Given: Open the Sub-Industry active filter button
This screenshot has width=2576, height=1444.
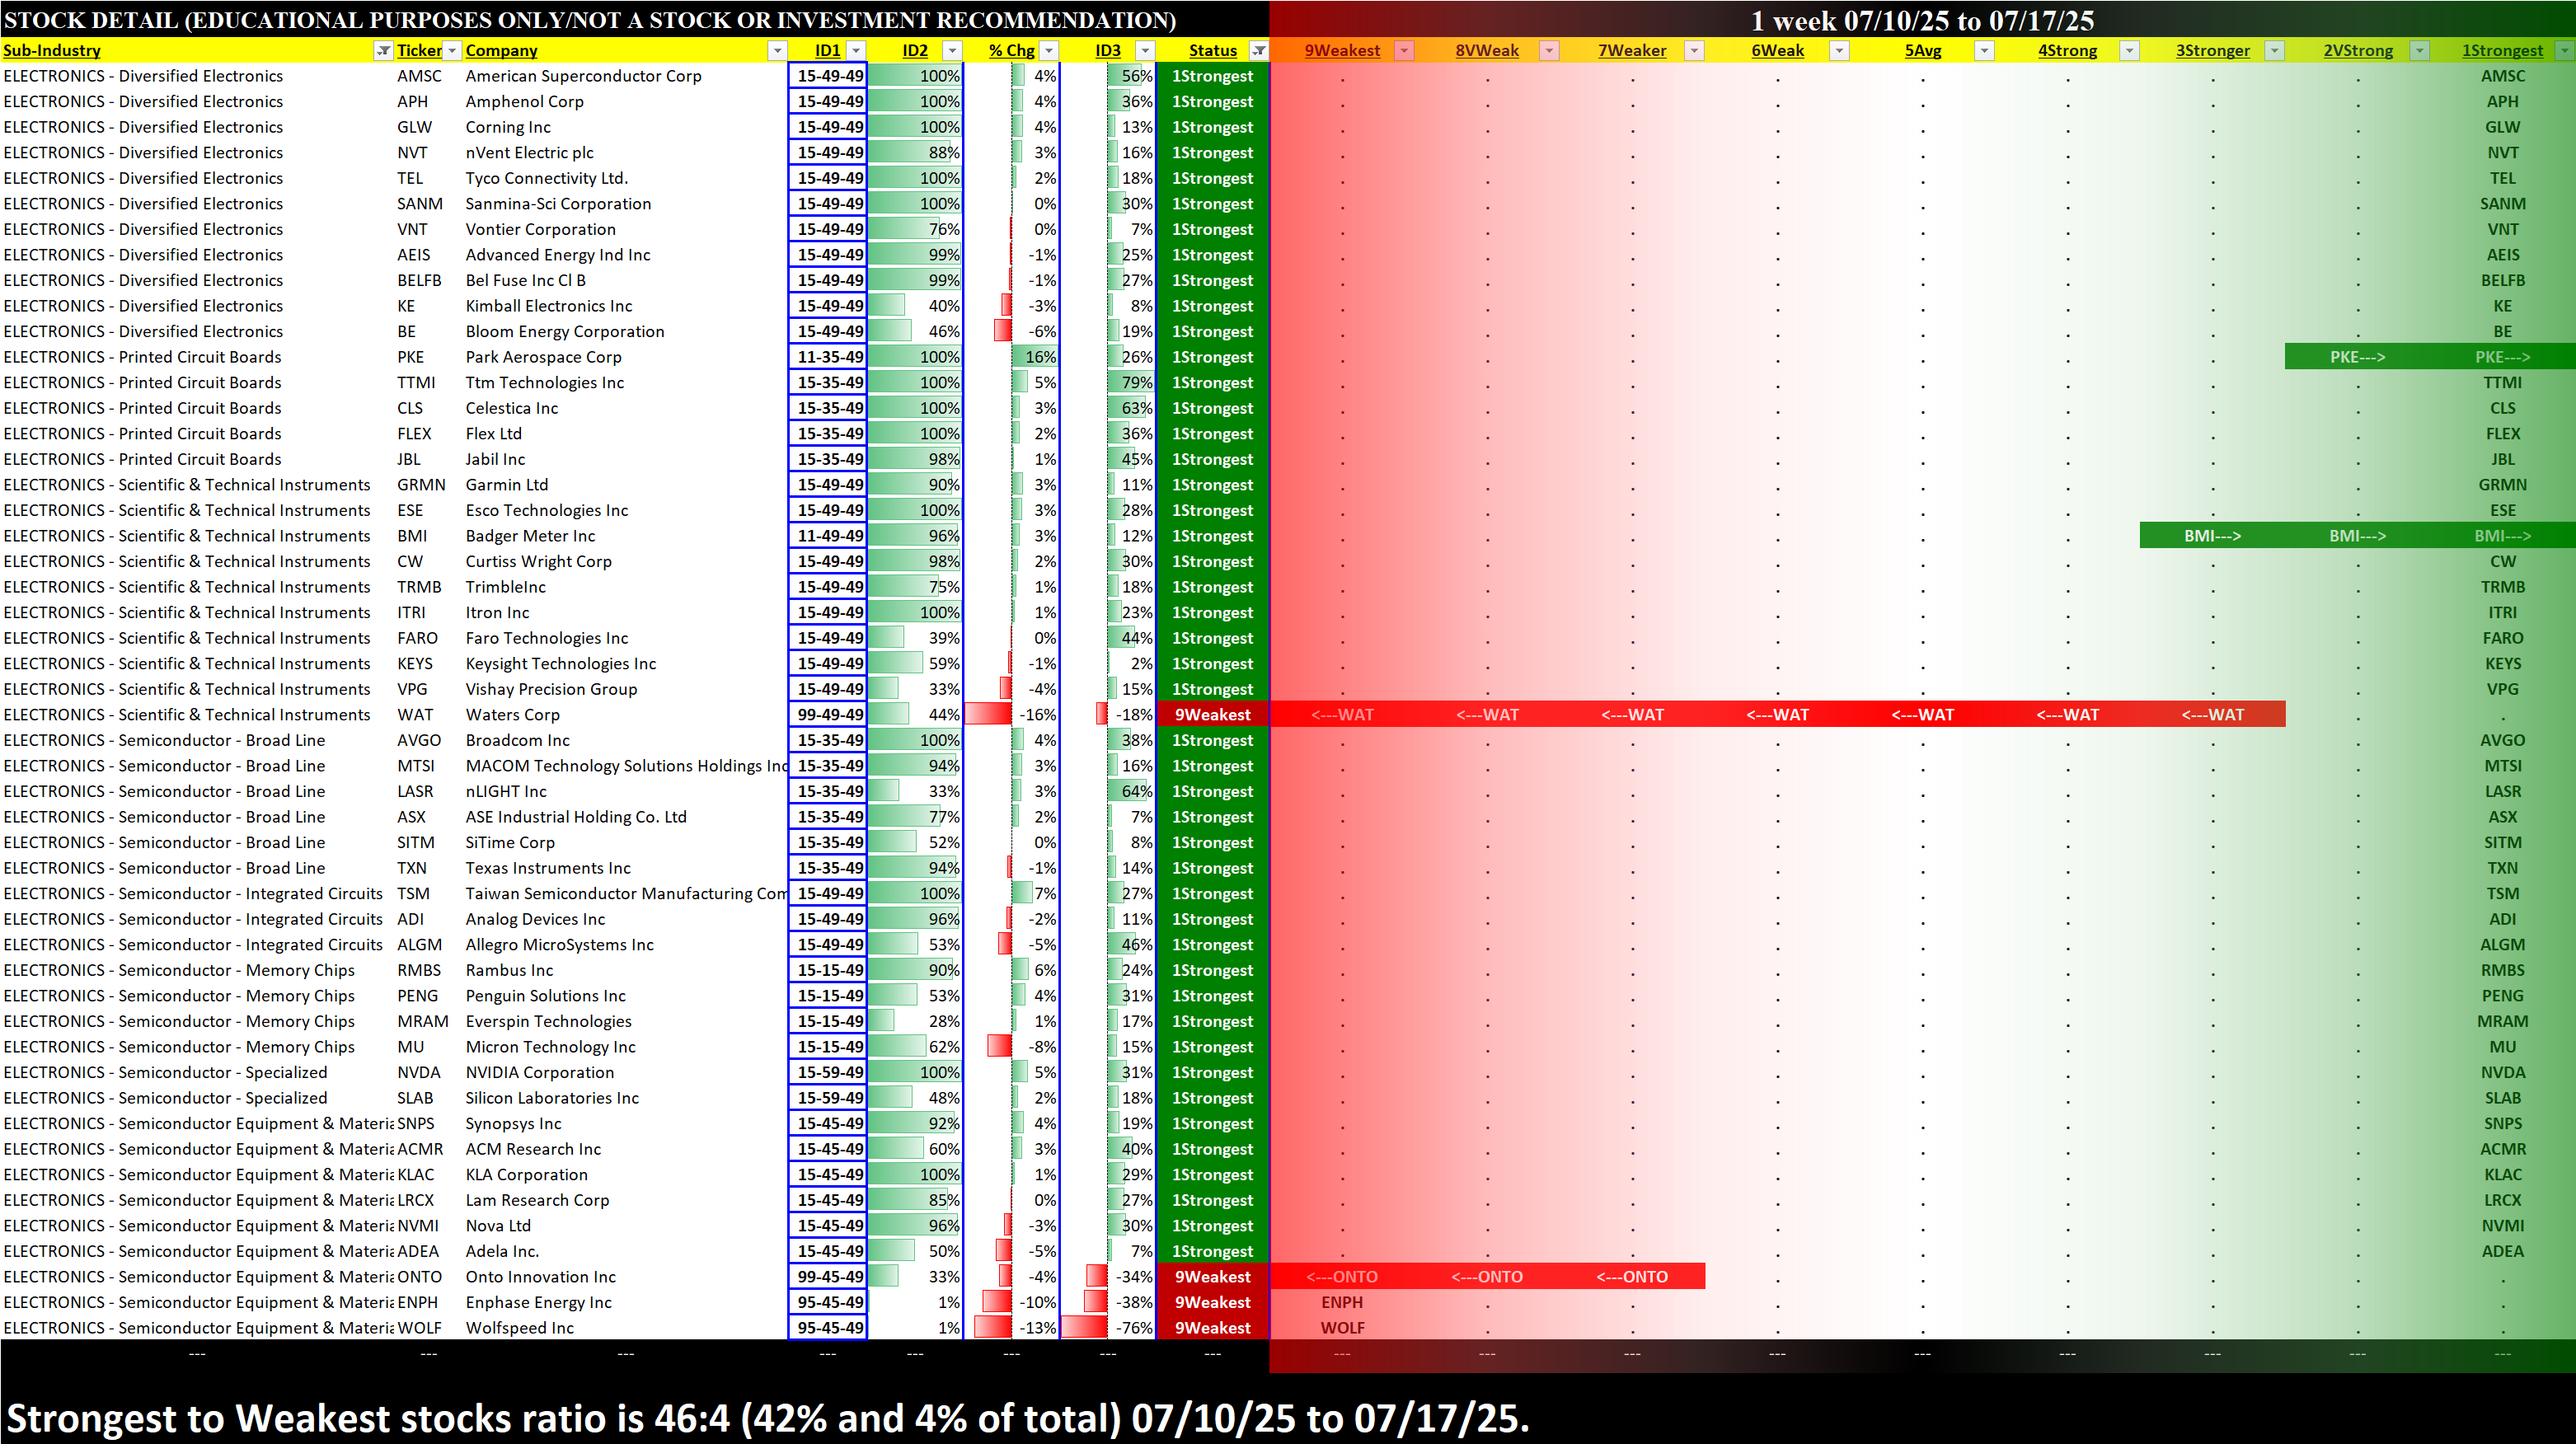Looking at the screenshot, I should (x=383, y=51).
